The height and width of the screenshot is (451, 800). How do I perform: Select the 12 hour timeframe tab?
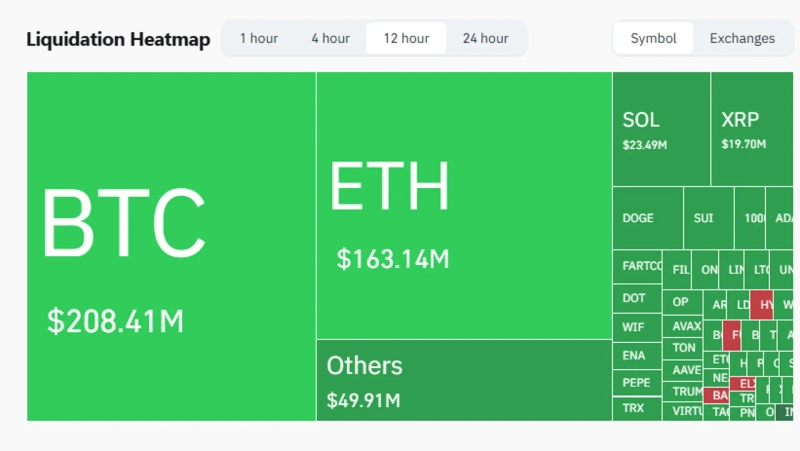(x=406, y=38)
